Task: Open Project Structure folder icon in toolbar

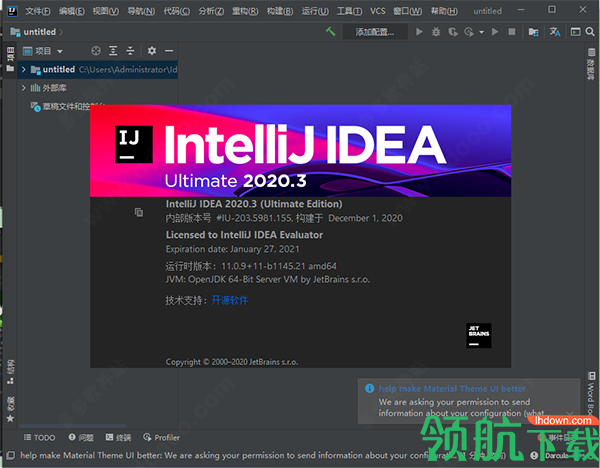Action: coord(533,32)
